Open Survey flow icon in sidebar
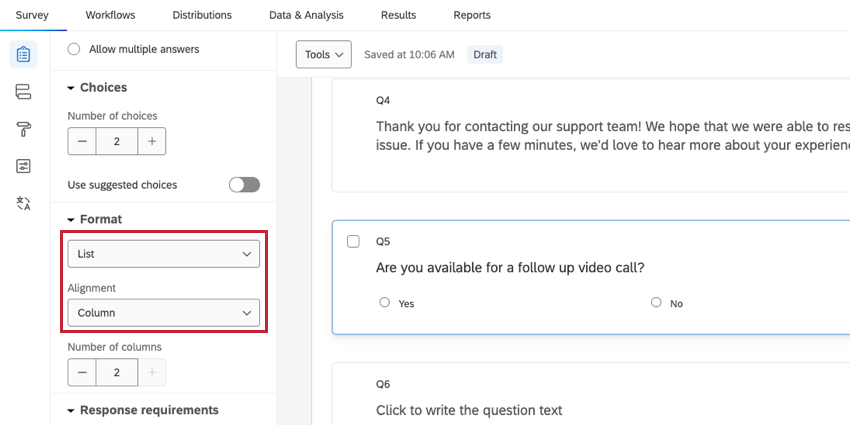 [24, 92]
